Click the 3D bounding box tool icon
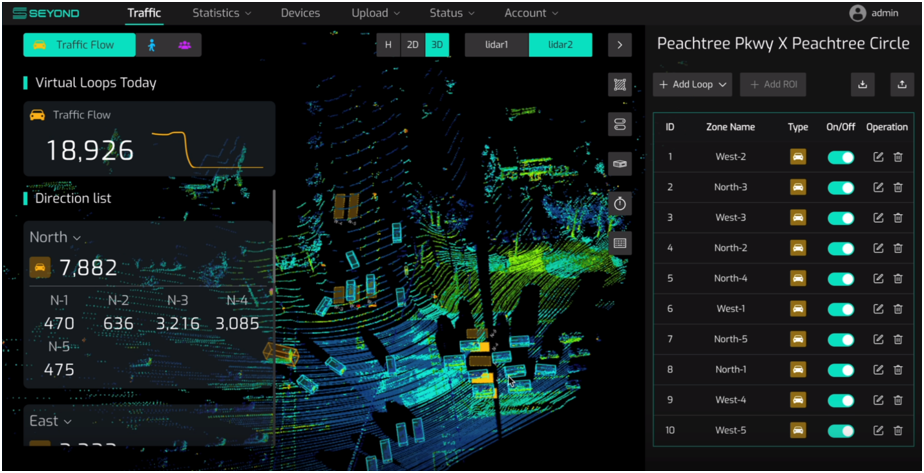 (620, 164)
